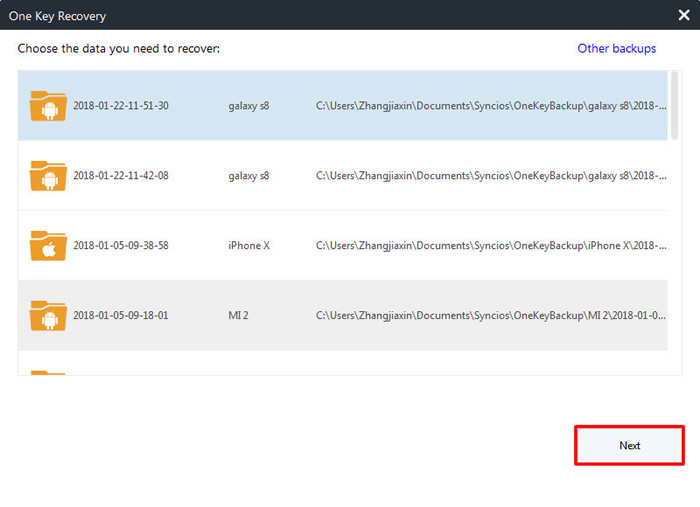Click device name galaxy s8 in 11-51-30 row
Image resolution: width=700 pixels, height=507 pixels.
249,106
